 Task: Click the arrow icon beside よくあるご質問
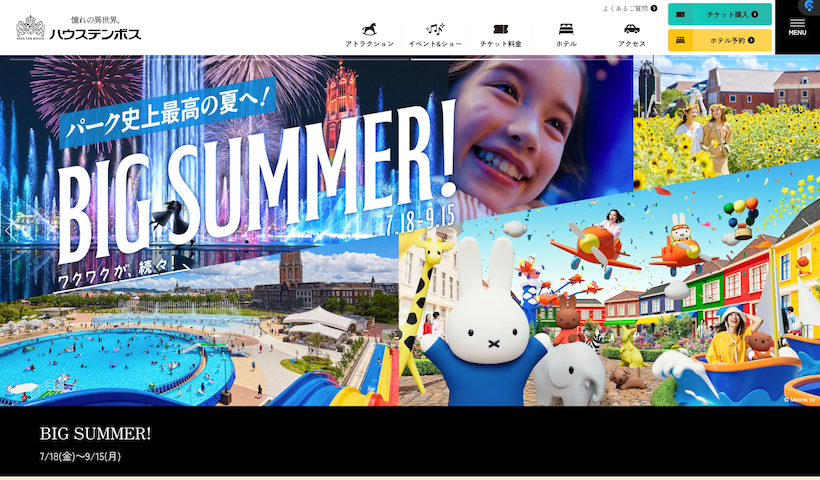pos(654,8)
